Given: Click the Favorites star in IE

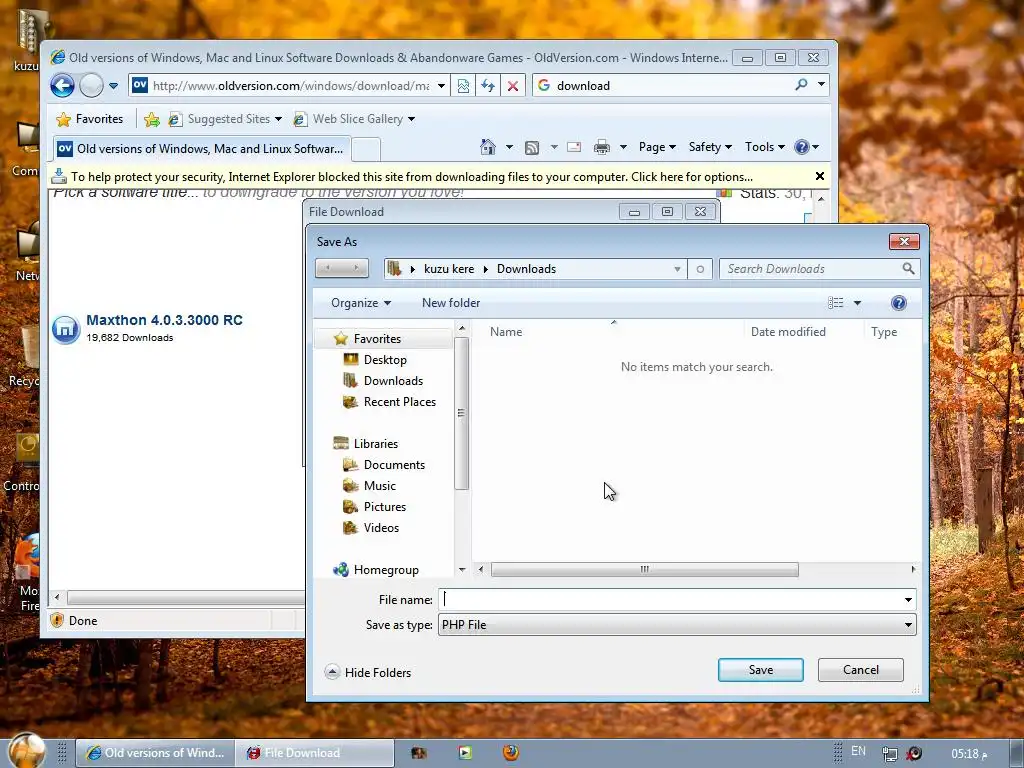Looking at the screenshot, I should click(x=63, y=120).
